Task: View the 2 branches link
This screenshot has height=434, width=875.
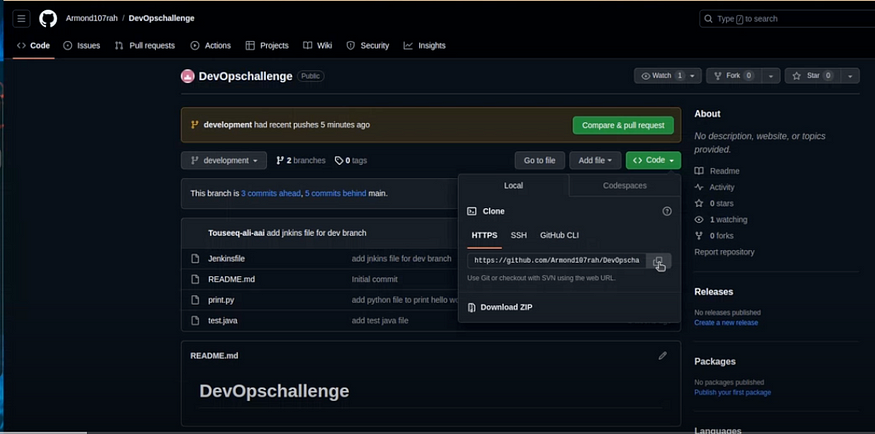Action: (301, 161)
